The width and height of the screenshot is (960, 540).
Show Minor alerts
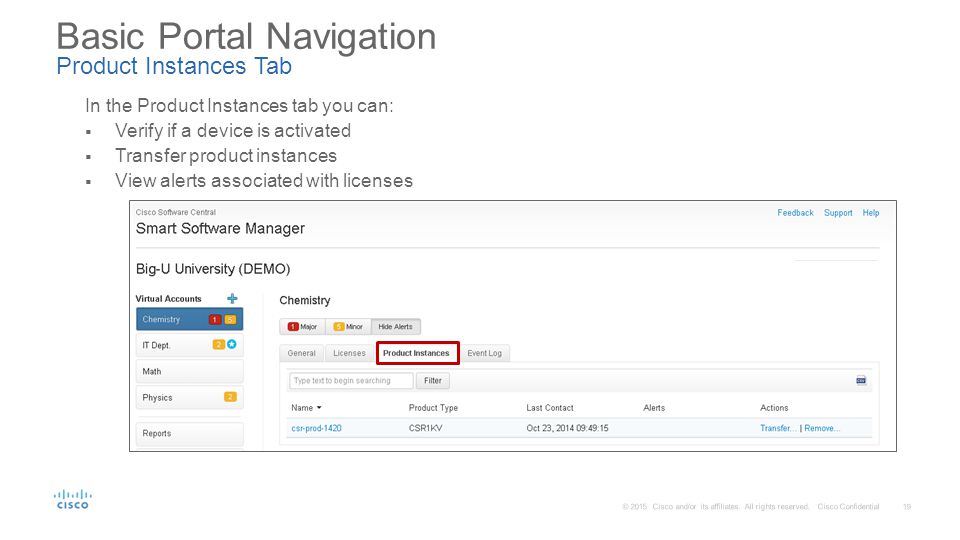pos(348,326)
